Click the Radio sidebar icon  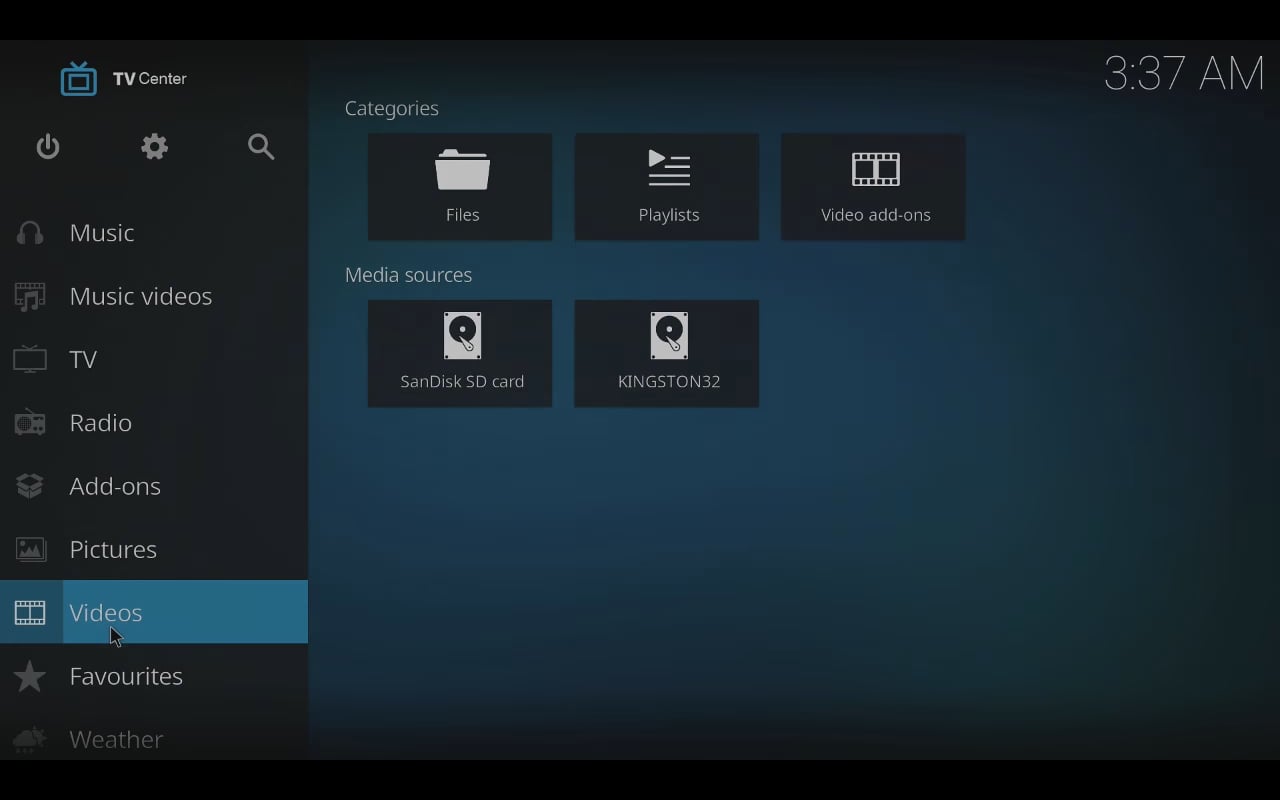30,422
